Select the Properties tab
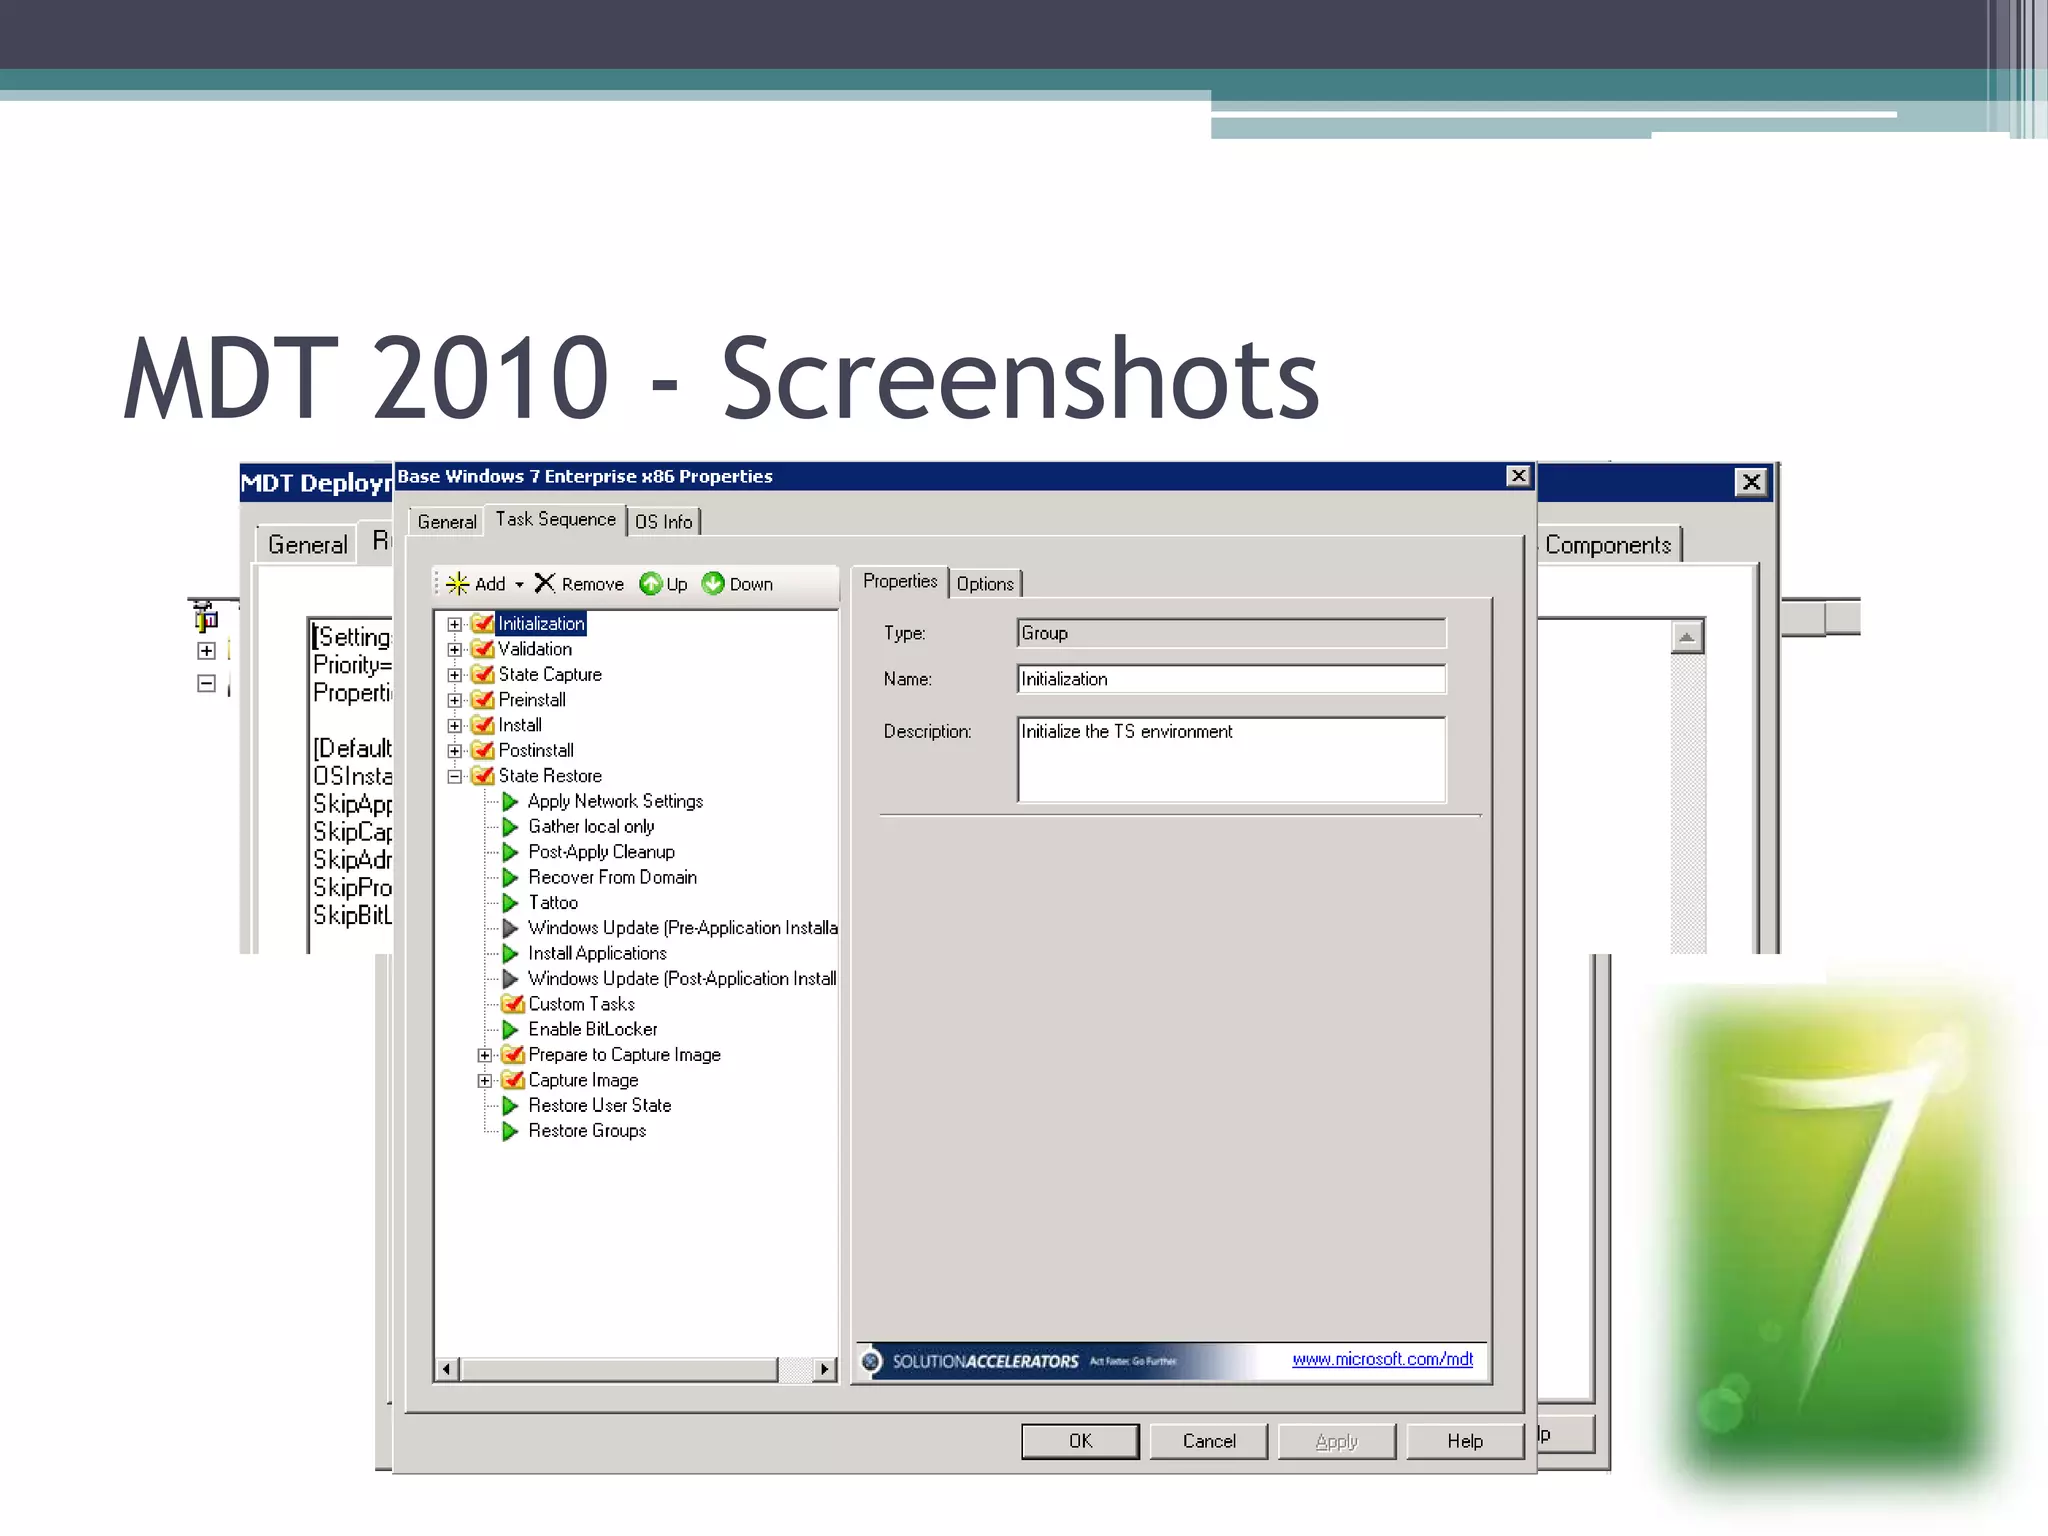The height and width of the screenshot is (1536, 2048). [900, 582]
